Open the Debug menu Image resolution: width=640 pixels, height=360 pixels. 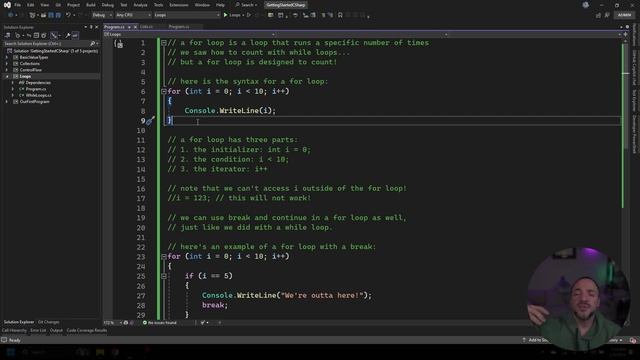pos(108,5)
